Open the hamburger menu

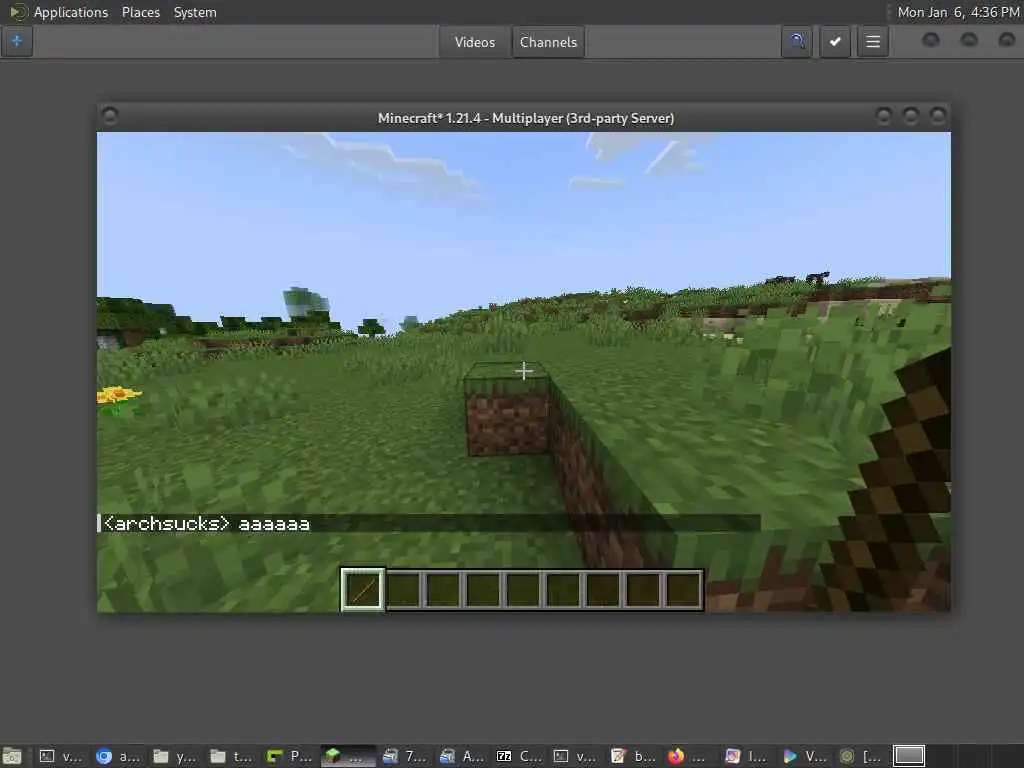872,42
